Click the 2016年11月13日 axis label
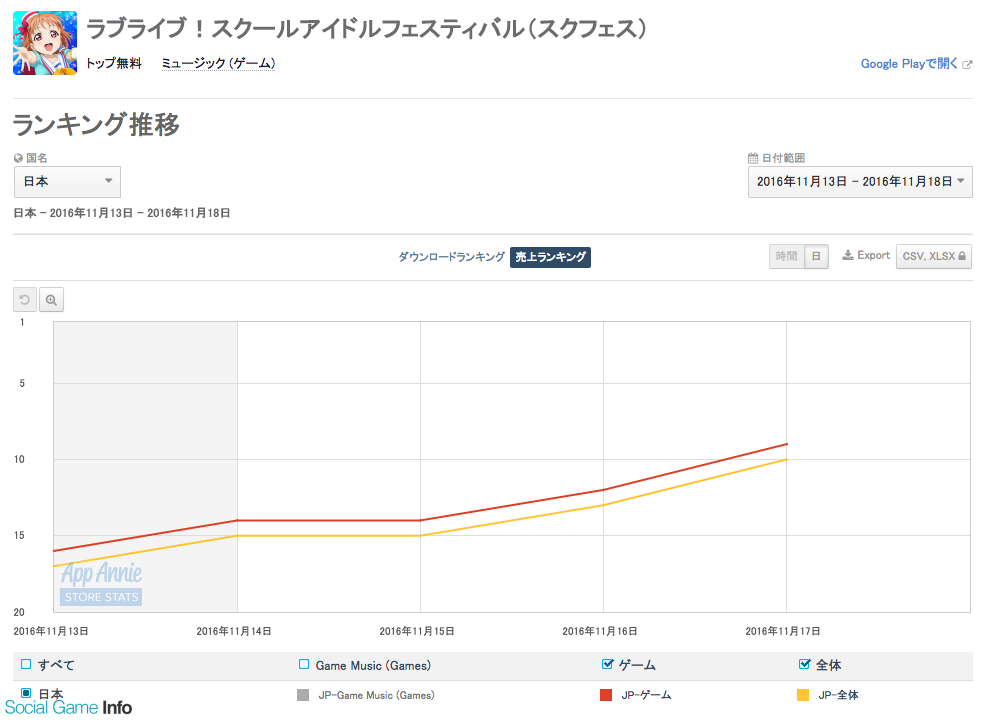Viewport: 989px width, 720px height. pos(51,631)
